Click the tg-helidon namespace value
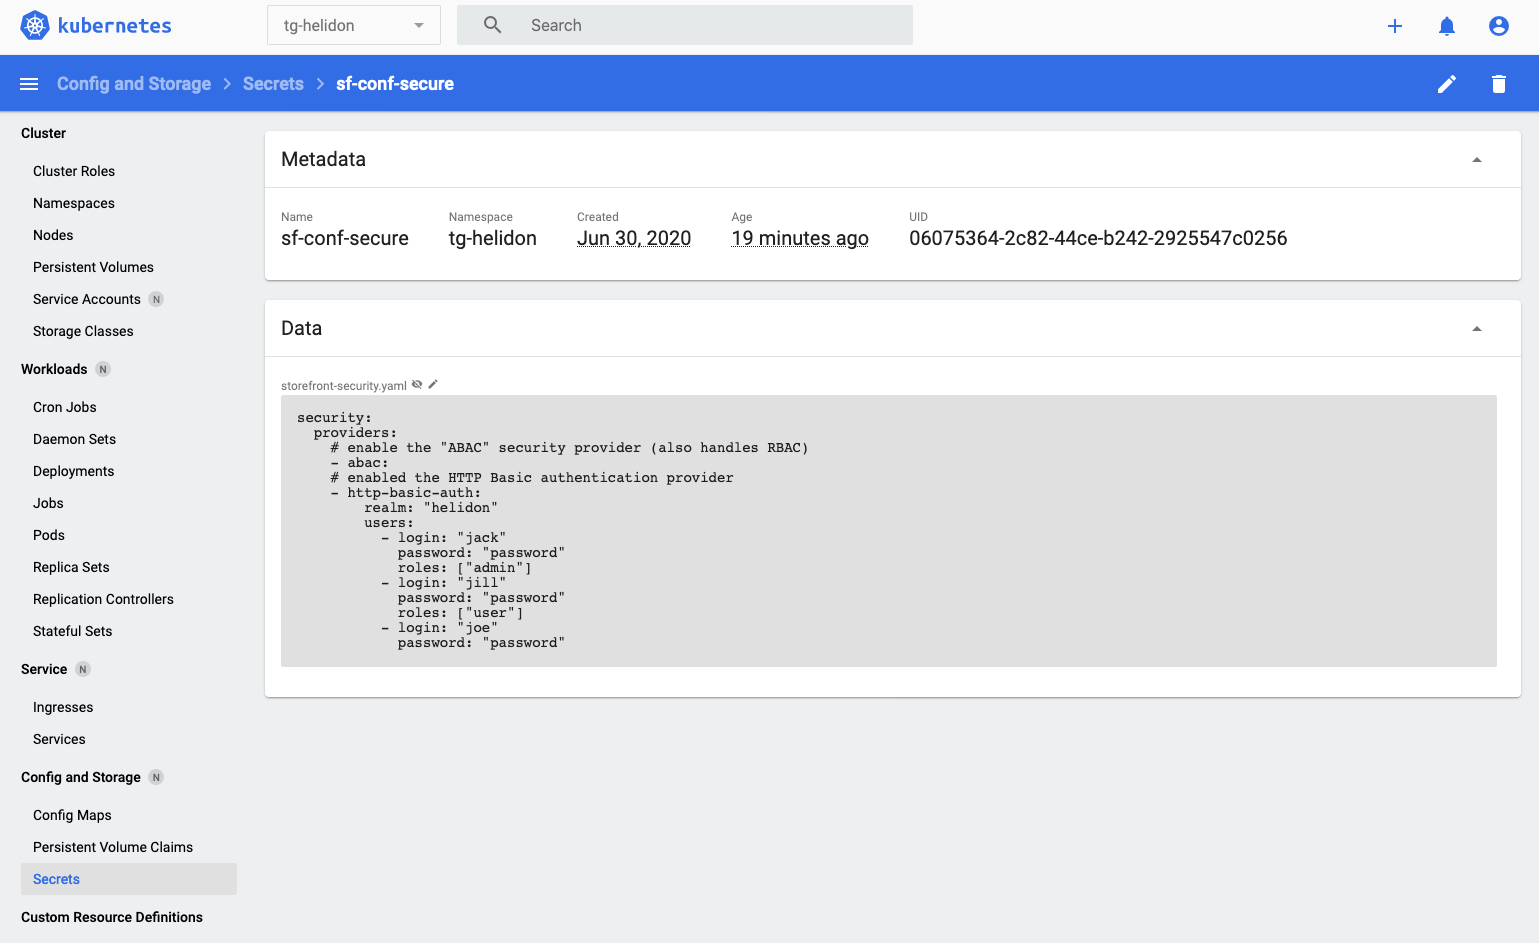Screen dimensions: 1539x943 click(493, 238)
